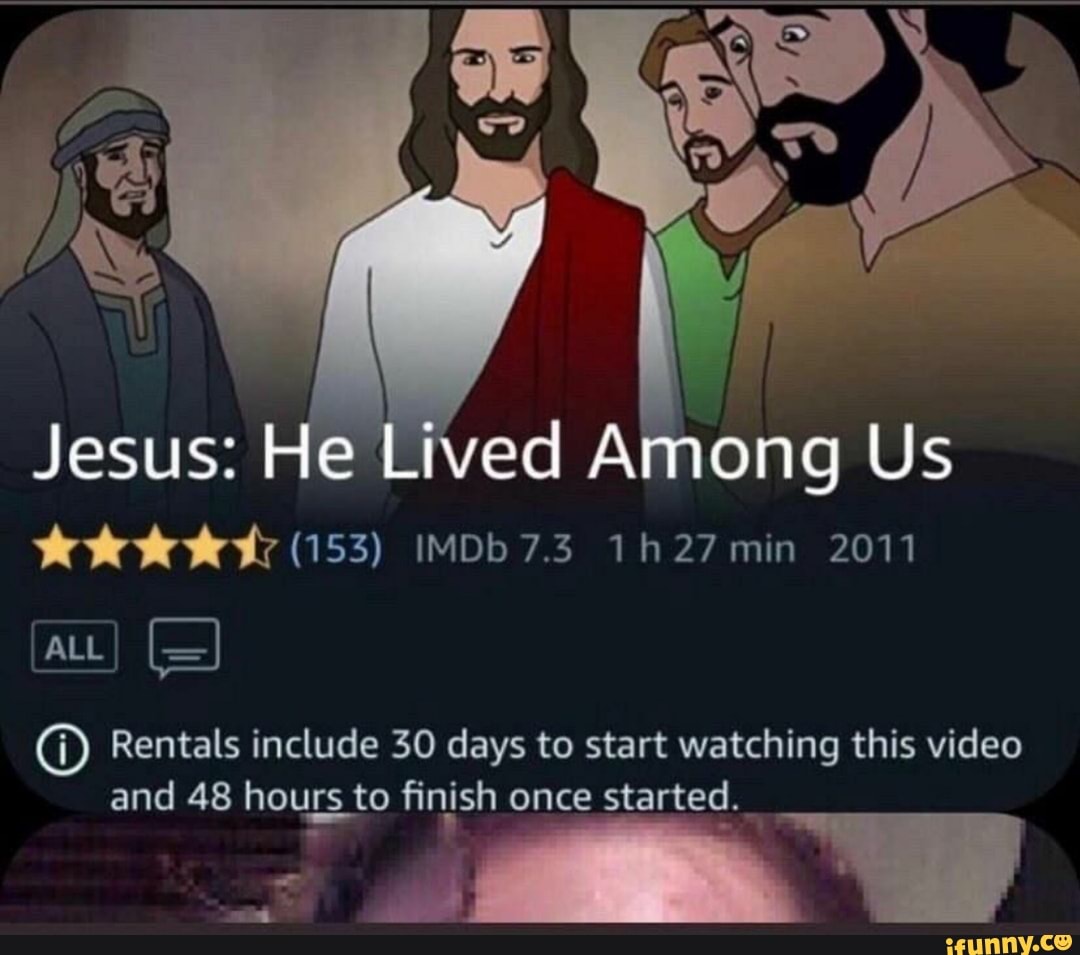Click the Jesus figure in white robe

(x=496, y=227)
